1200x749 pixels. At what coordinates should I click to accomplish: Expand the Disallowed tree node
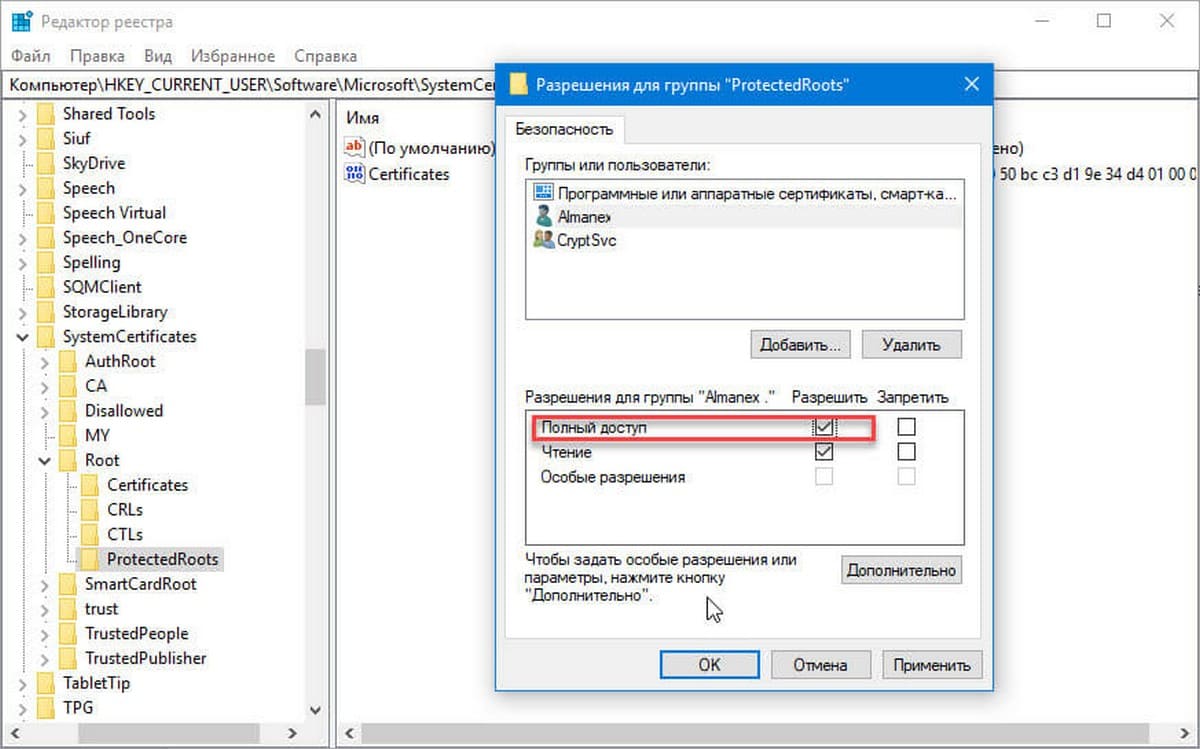point(45,411)
